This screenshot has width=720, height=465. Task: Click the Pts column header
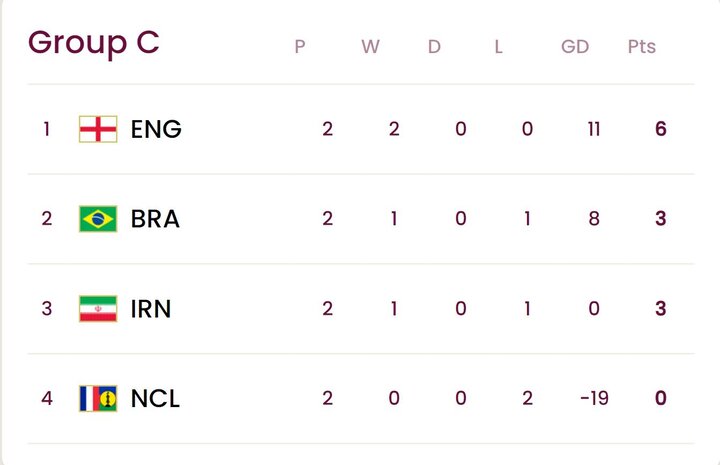click(642, 47)
